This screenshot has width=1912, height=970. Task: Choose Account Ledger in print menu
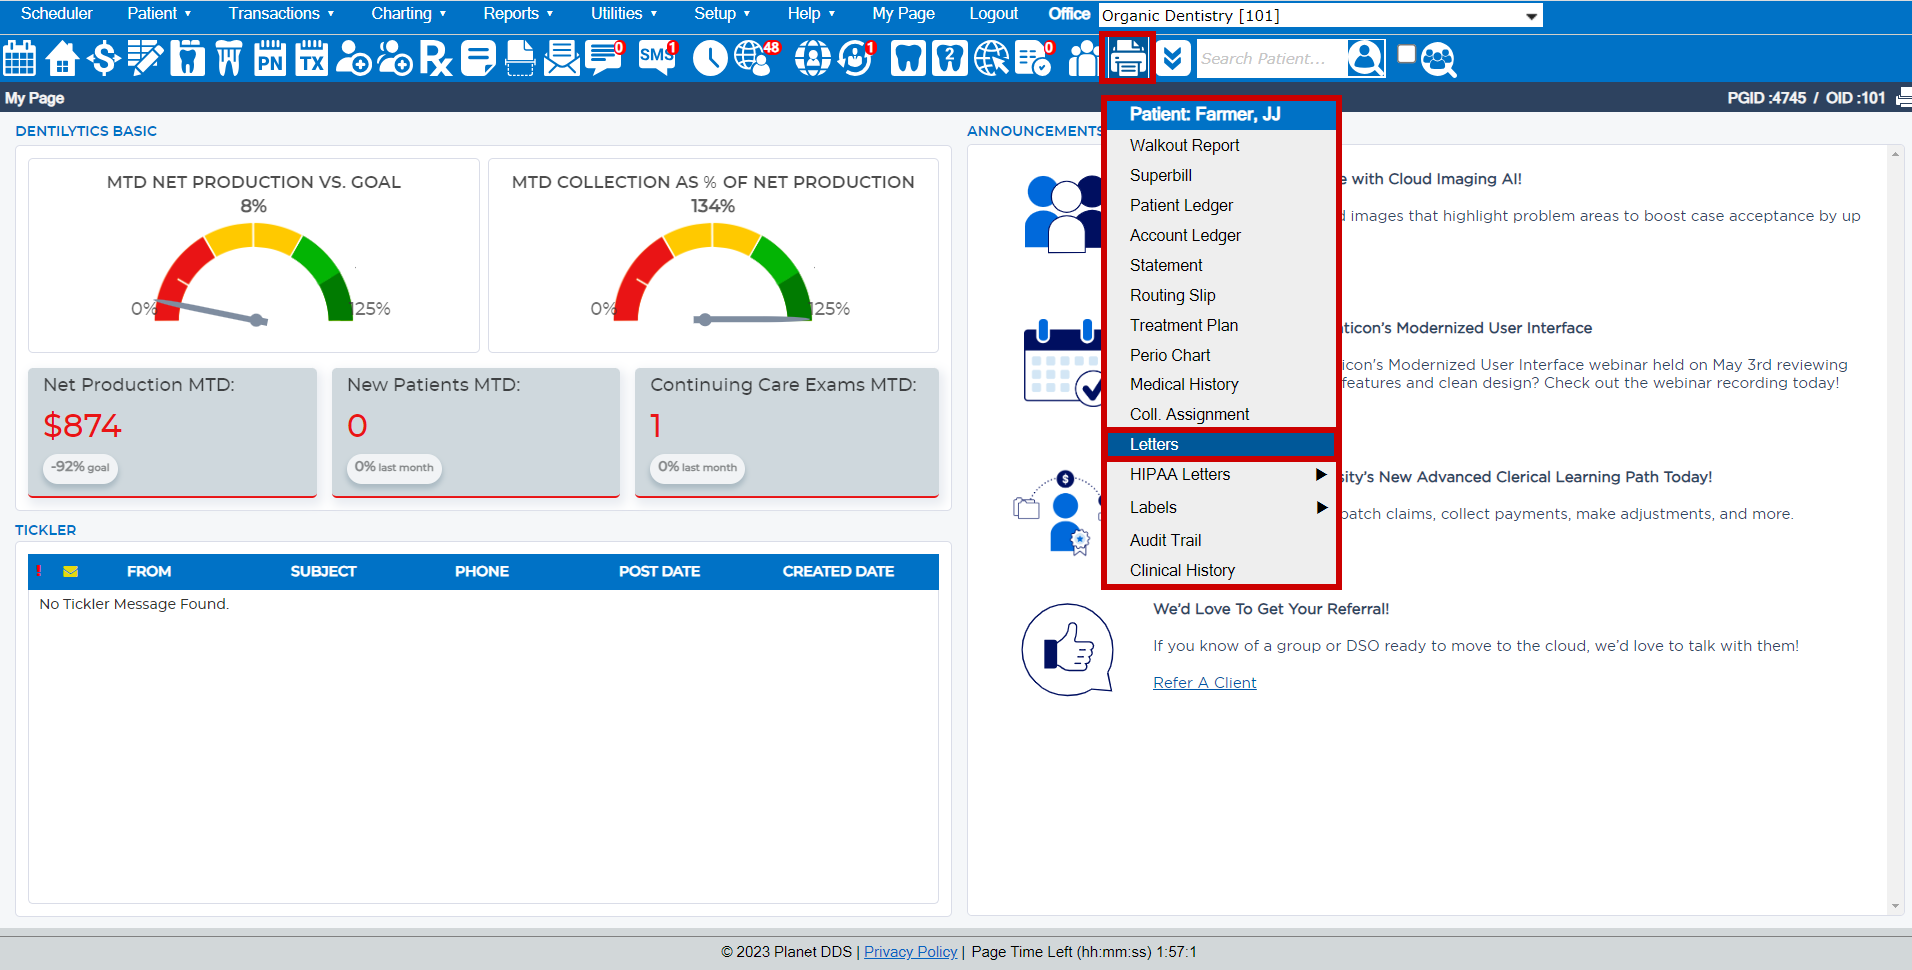tap(1221, 235)
